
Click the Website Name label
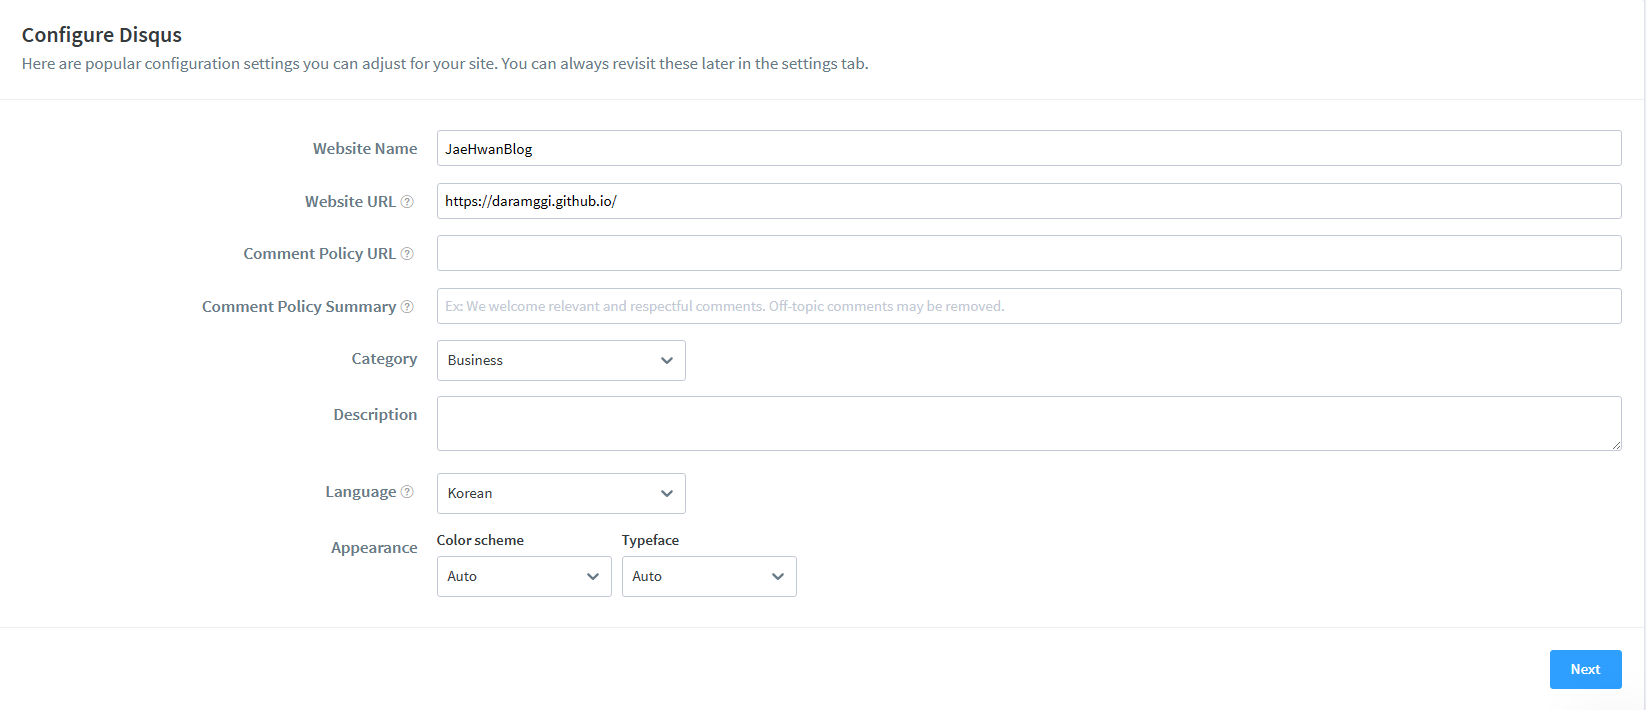pyautogui.click(x=365, y=148)
